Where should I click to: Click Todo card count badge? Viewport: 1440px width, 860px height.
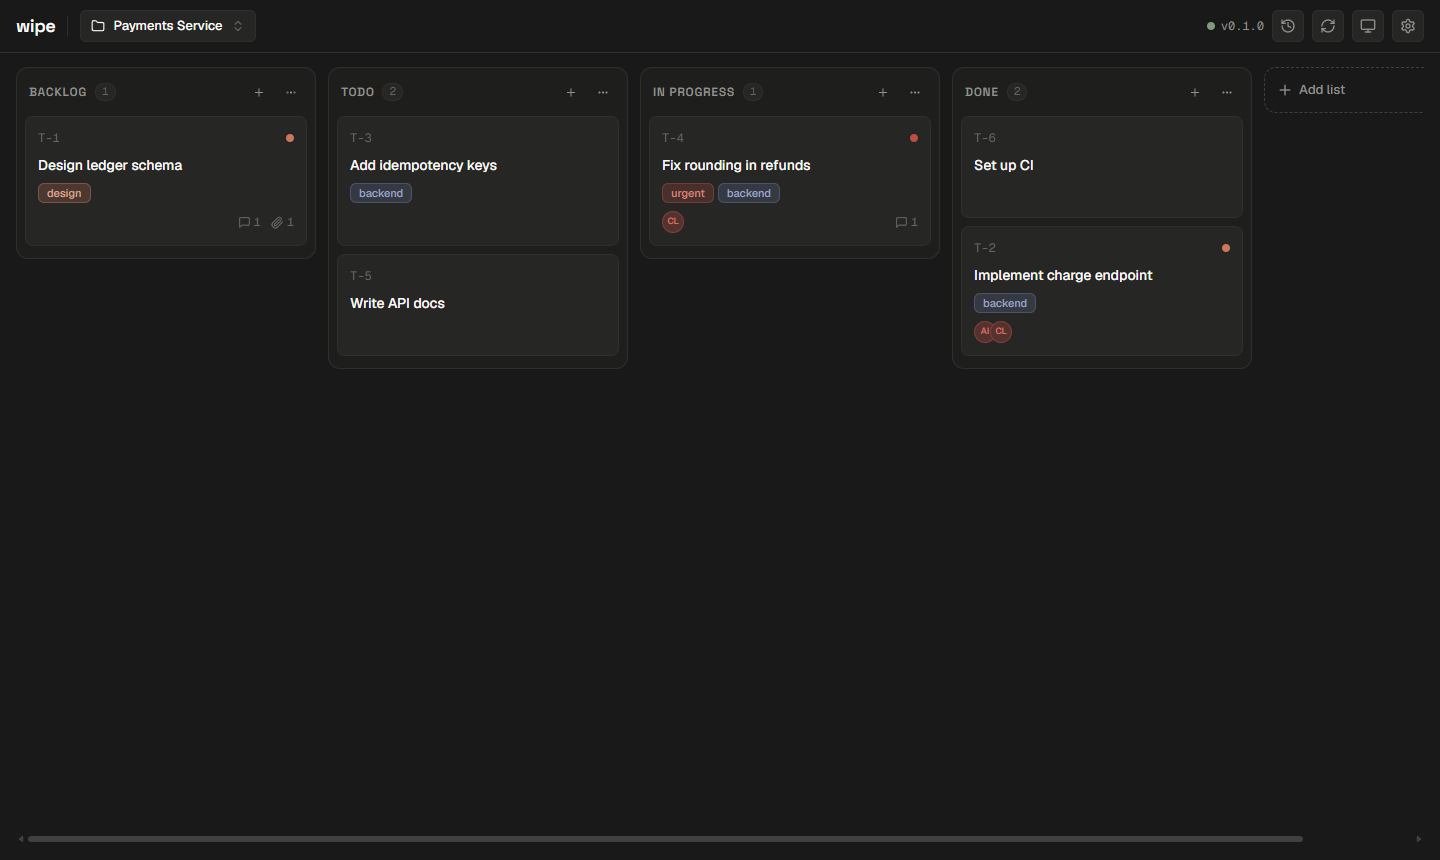pyautogui.click(x=393, y=92)
